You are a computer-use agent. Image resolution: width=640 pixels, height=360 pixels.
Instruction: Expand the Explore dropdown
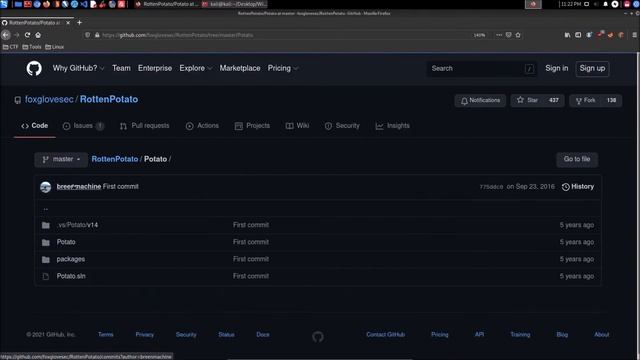[x=196, y=68]
